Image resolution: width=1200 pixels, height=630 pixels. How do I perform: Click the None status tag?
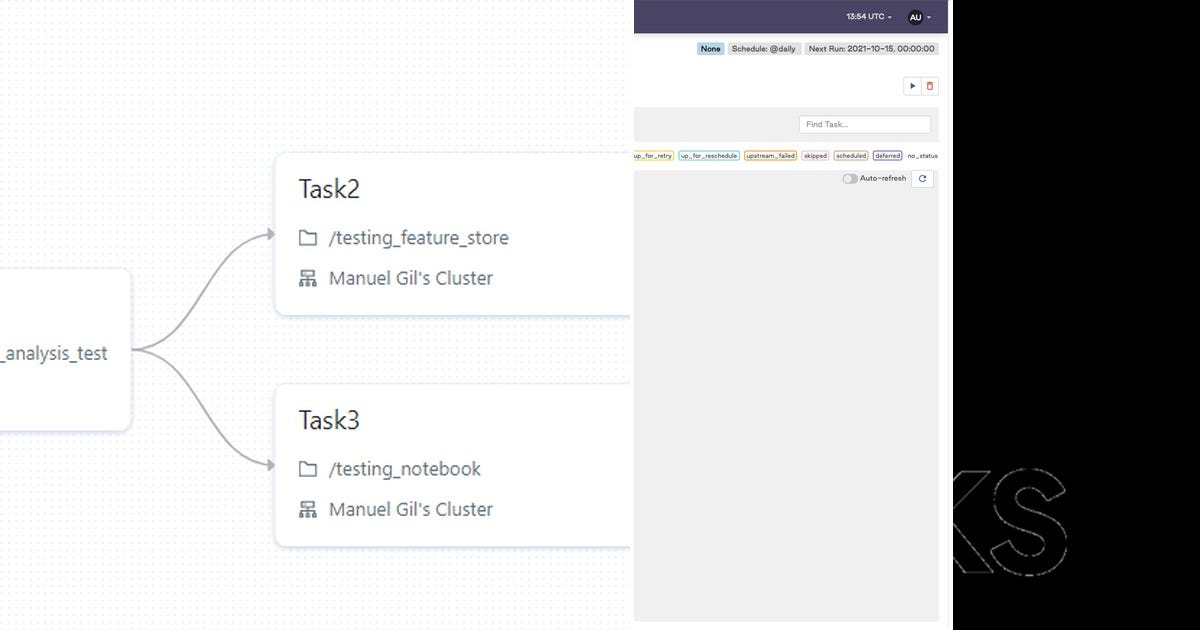coord(710,48)
